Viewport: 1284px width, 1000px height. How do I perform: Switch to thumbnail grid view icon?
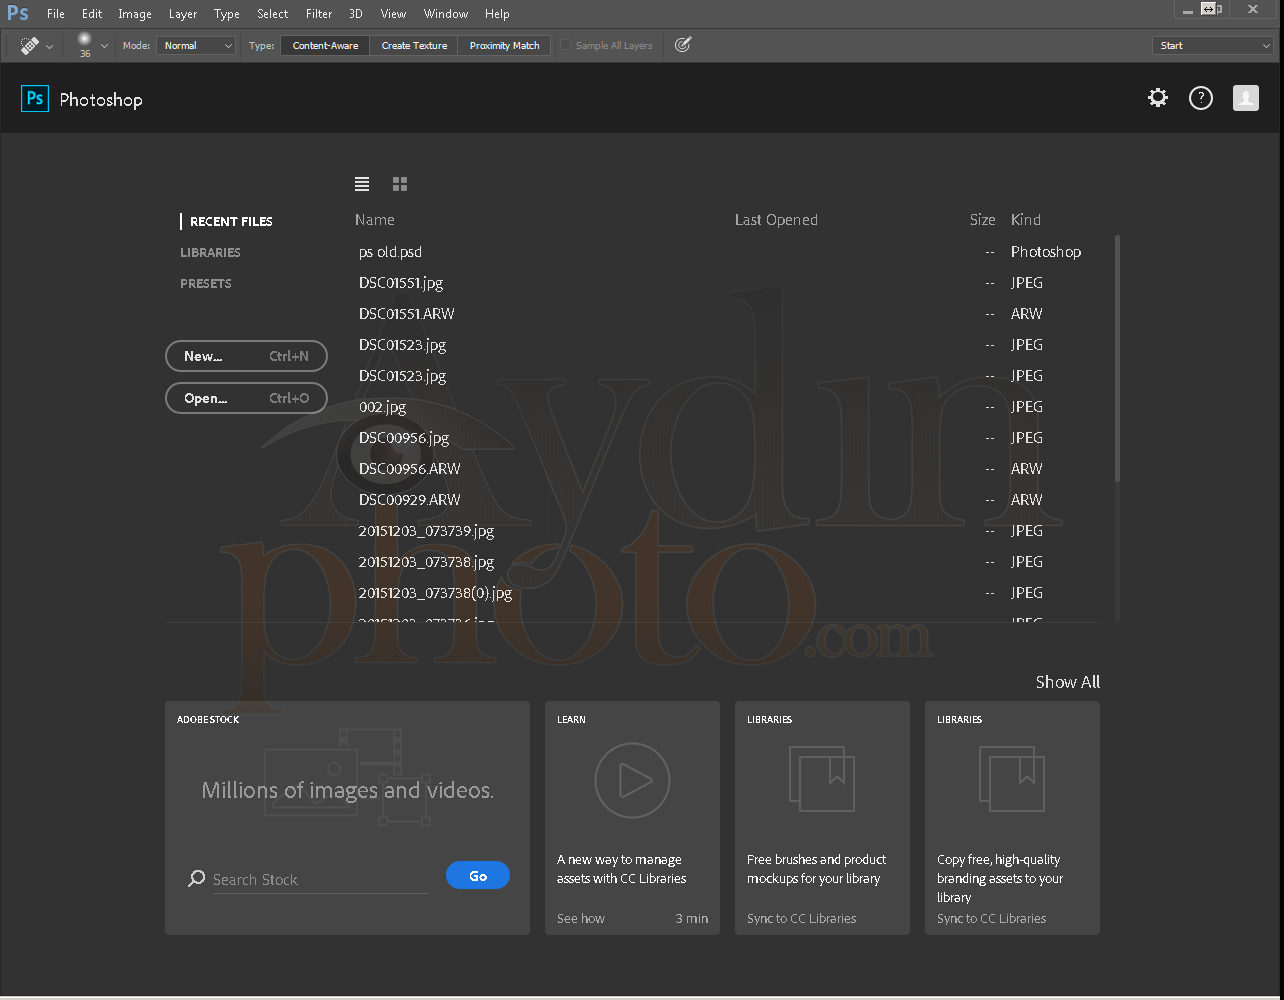pyautogui.click(x=400, y=184)
